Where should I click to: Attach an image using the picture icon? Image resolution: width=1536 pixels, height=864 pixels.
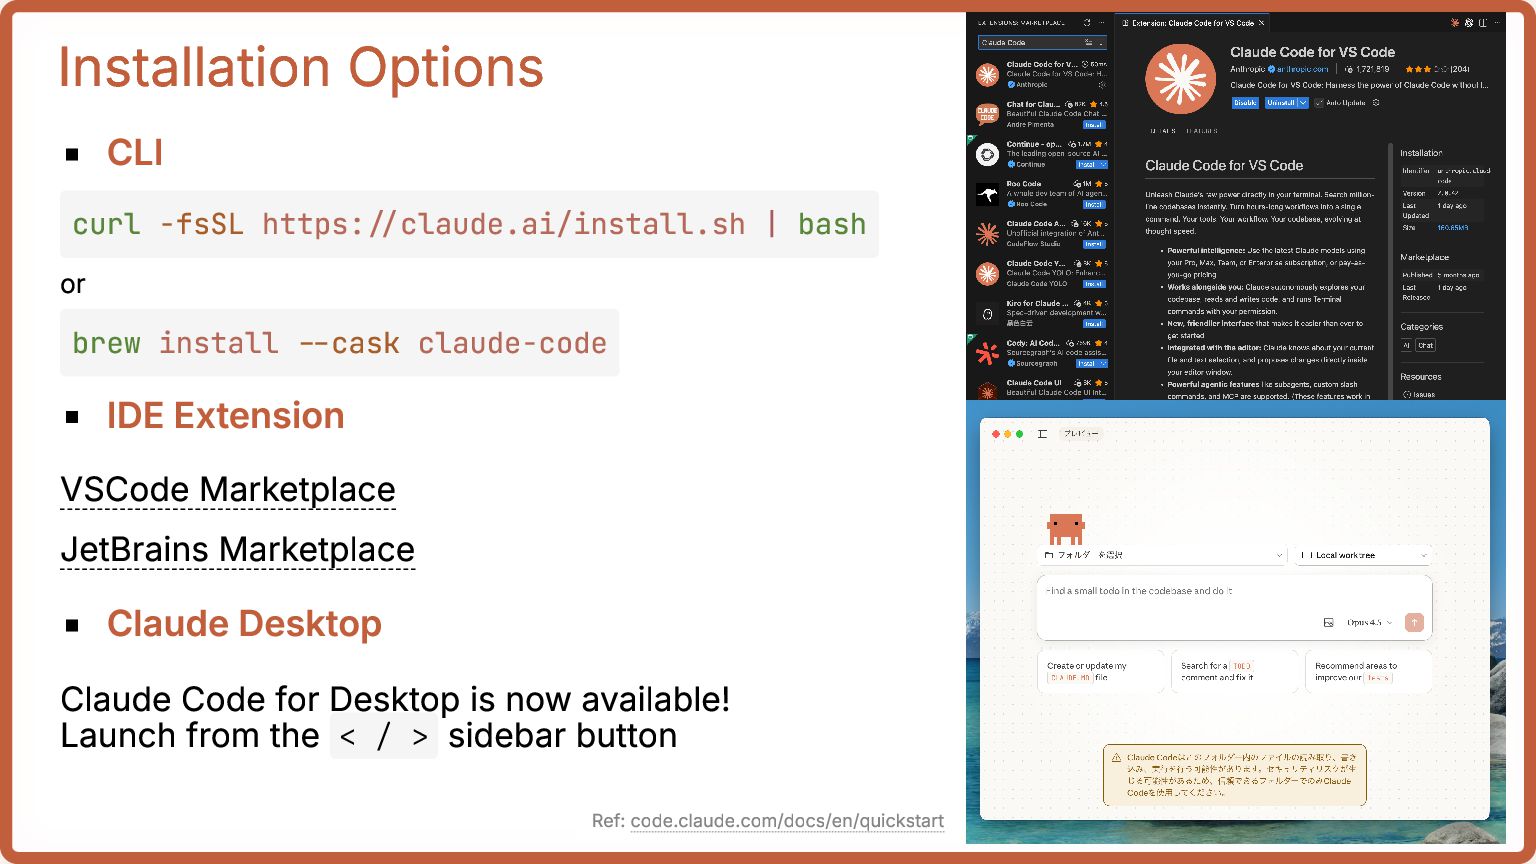(1328, 622)
